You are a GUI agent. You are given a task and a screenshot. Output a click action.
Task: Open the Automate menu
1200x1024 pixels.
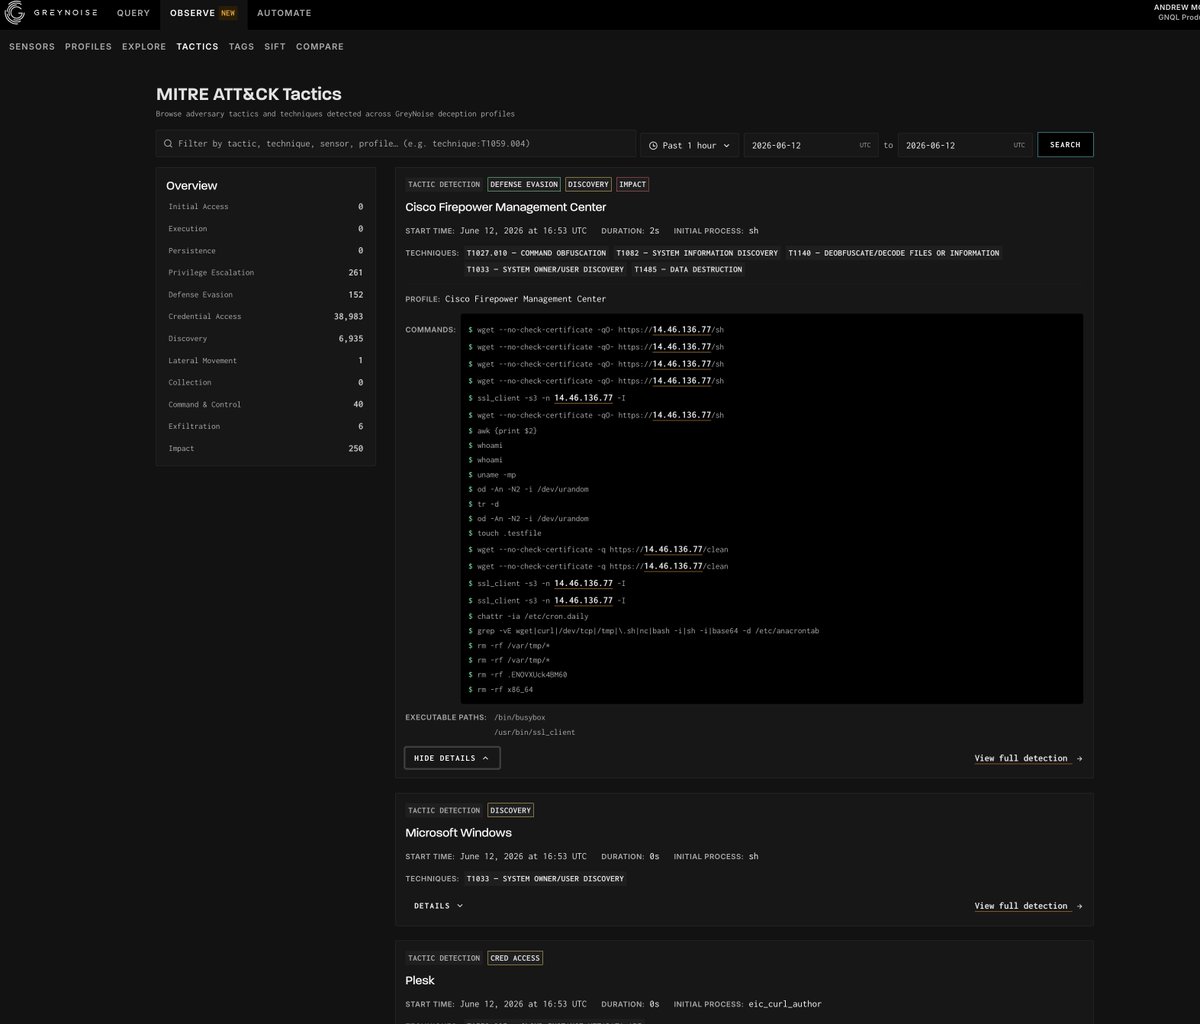coord(284,13)
